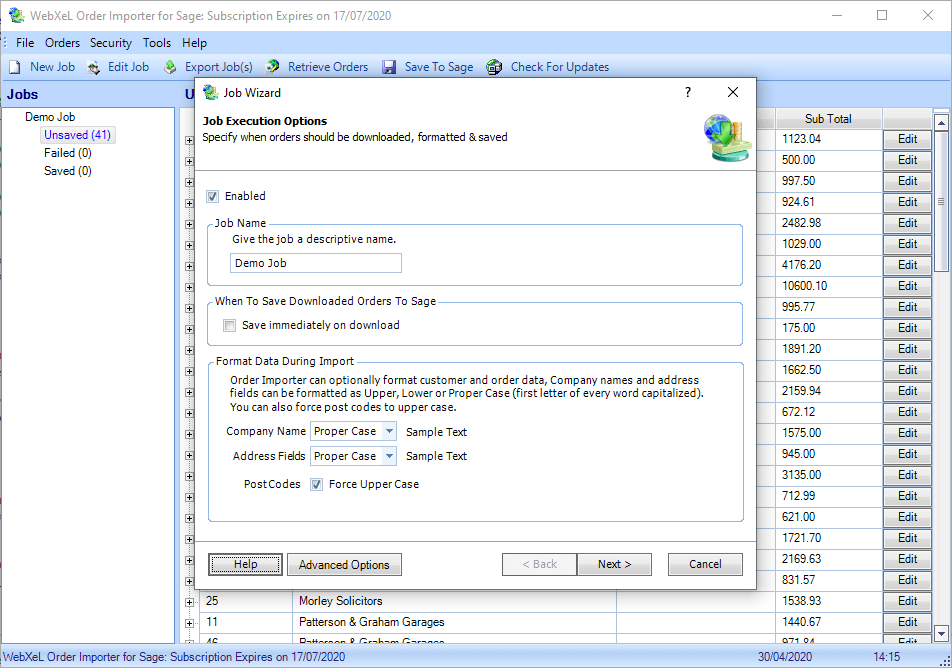Select Unsaved (41) in the Jobs tree

[77, 135]
